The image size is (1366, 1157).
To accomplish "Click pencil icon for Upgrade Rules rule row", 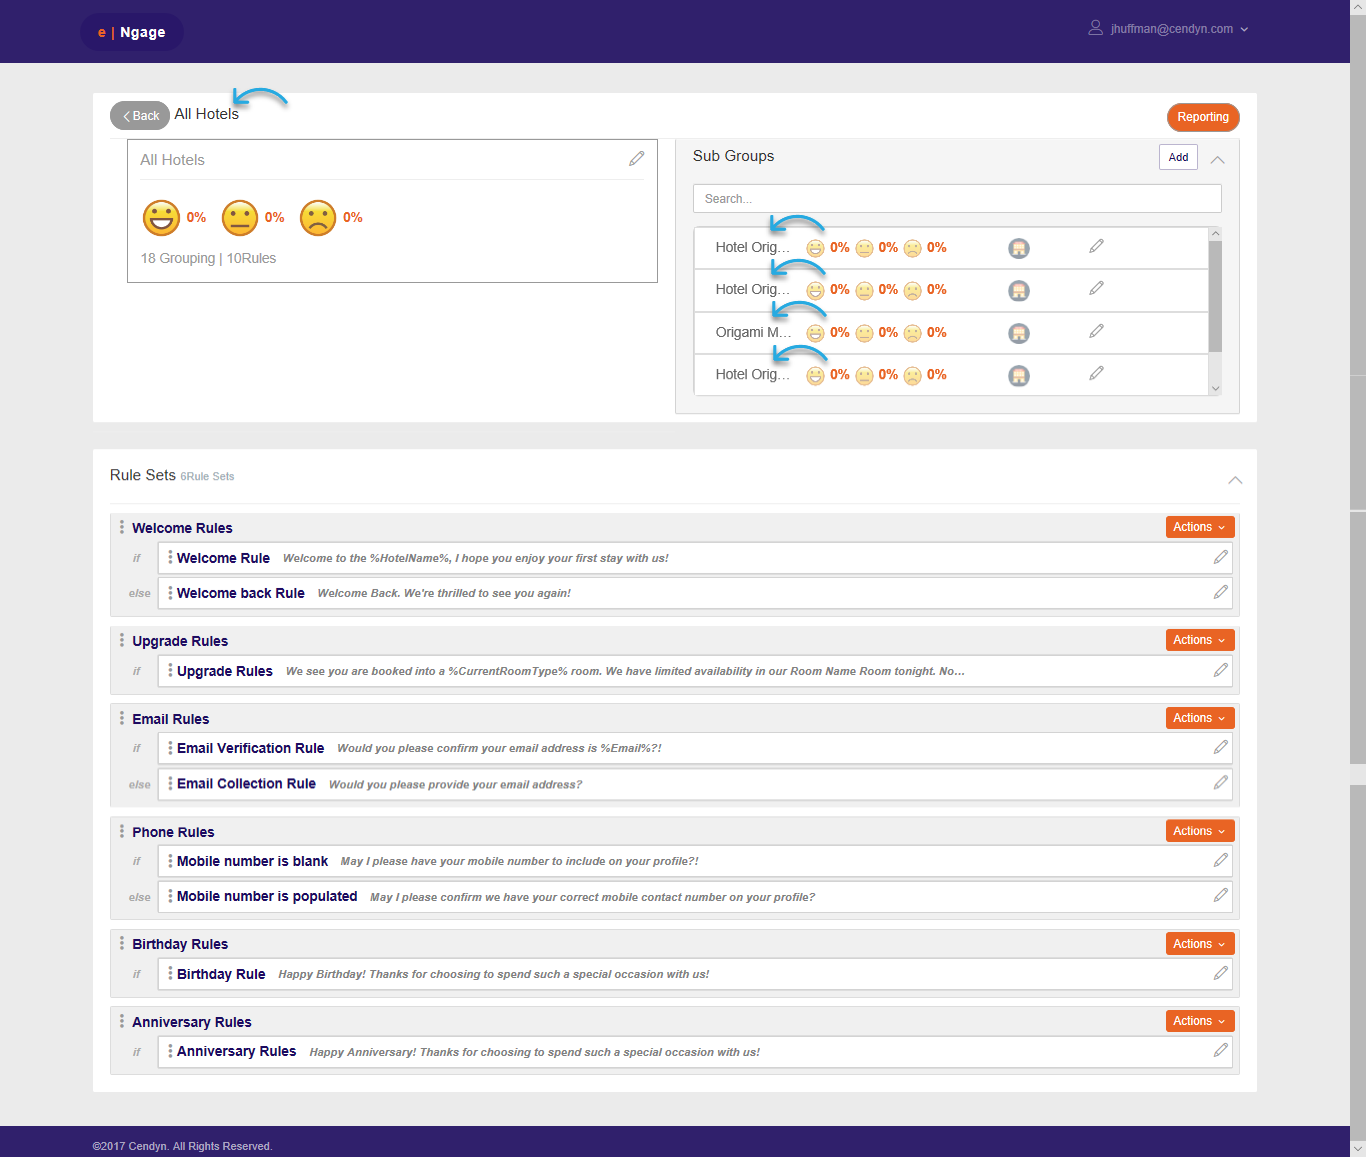I will 1220,670.
